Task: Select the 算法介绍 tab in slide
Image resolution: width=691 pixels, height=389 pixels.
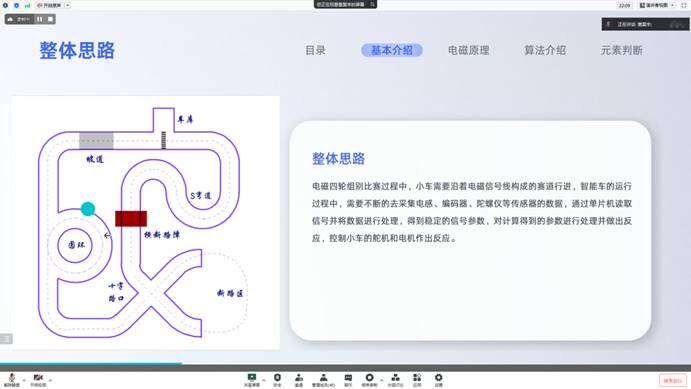Action: [545, 50]
